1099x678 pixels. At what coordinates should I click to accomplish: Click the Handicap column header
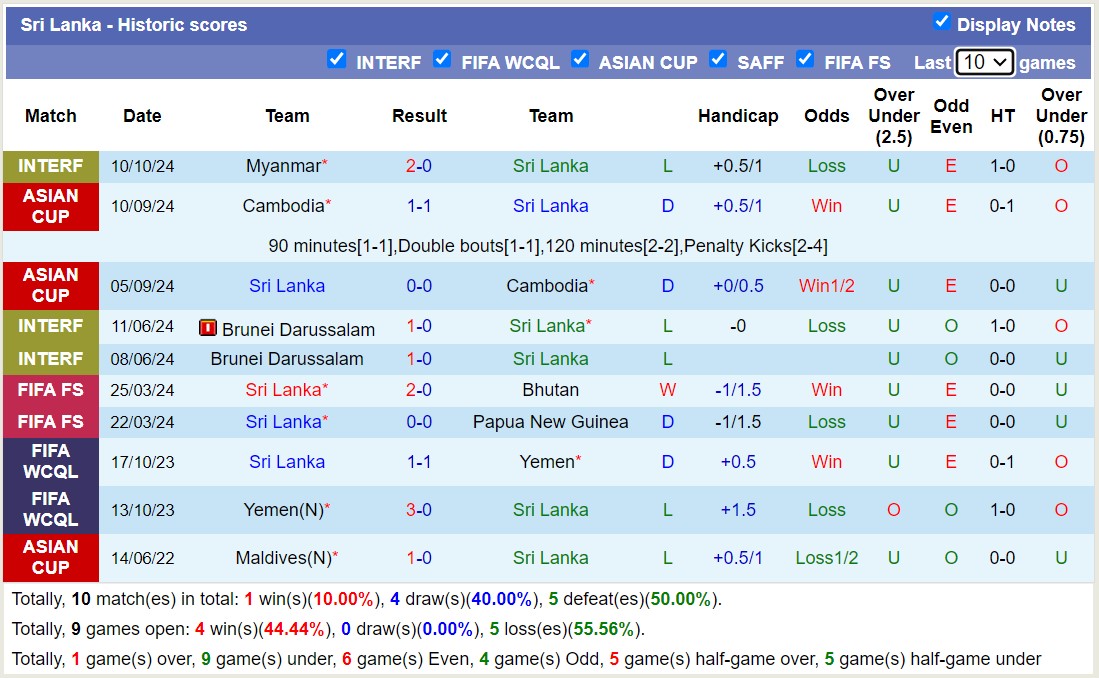coord(738,116)
